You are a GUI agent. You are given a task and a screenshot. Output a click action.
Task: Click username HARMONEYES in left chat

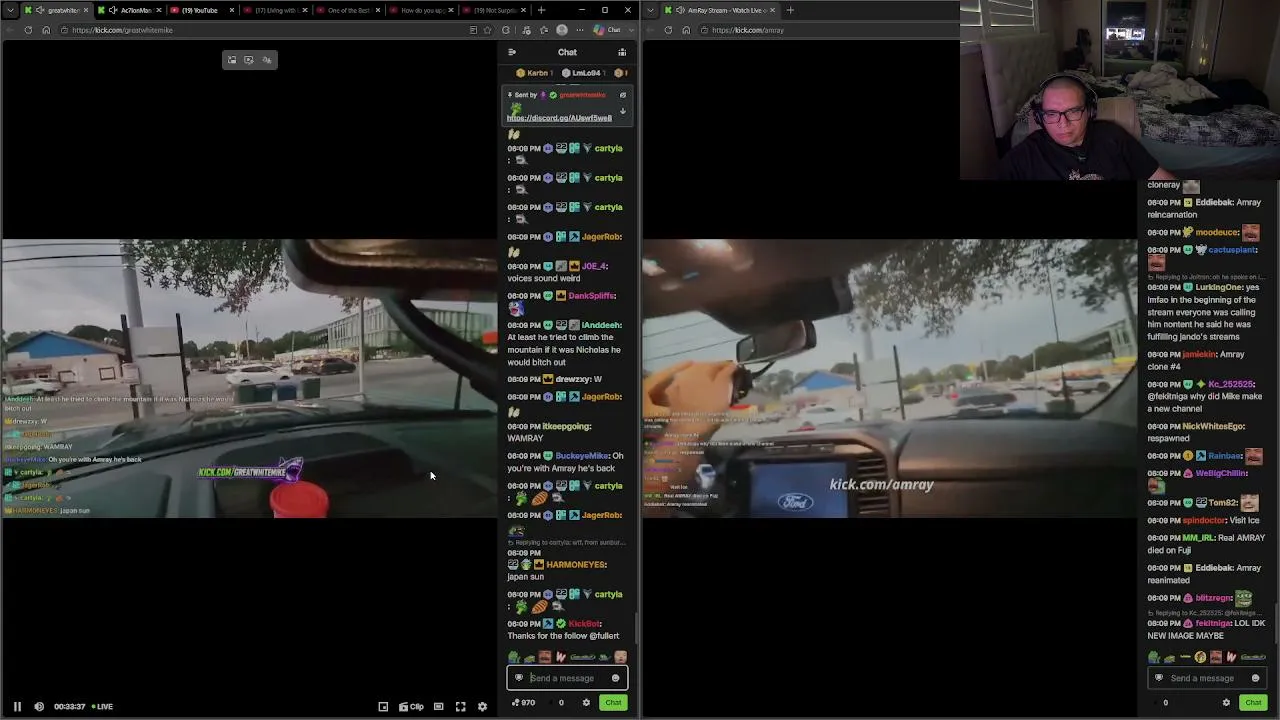click(576, 565)
